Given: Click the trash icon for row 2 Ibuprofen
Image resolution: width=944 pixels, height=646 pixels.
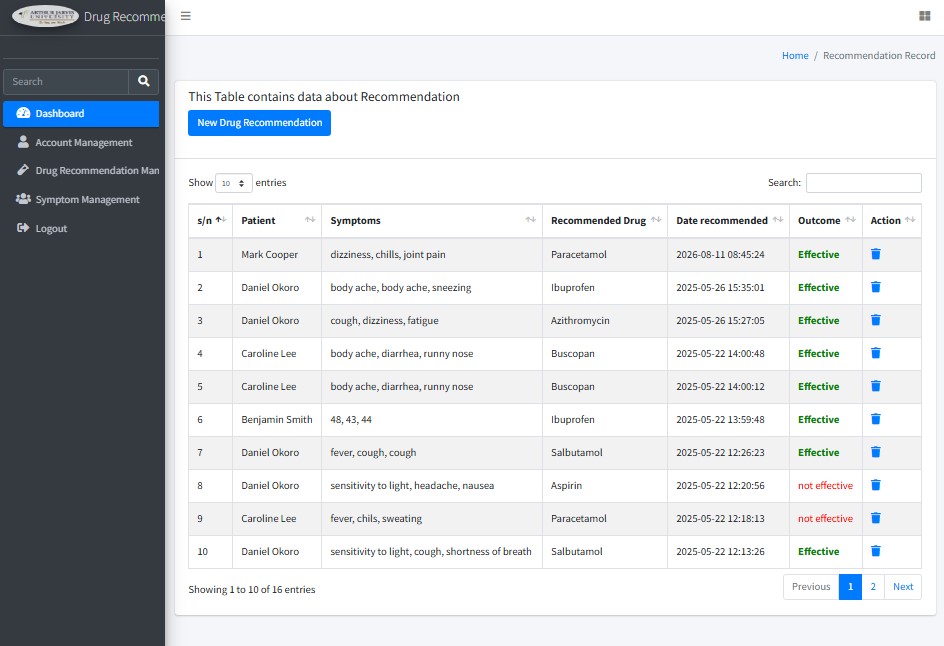Looking at the screenshot, I should coord(876,287).
